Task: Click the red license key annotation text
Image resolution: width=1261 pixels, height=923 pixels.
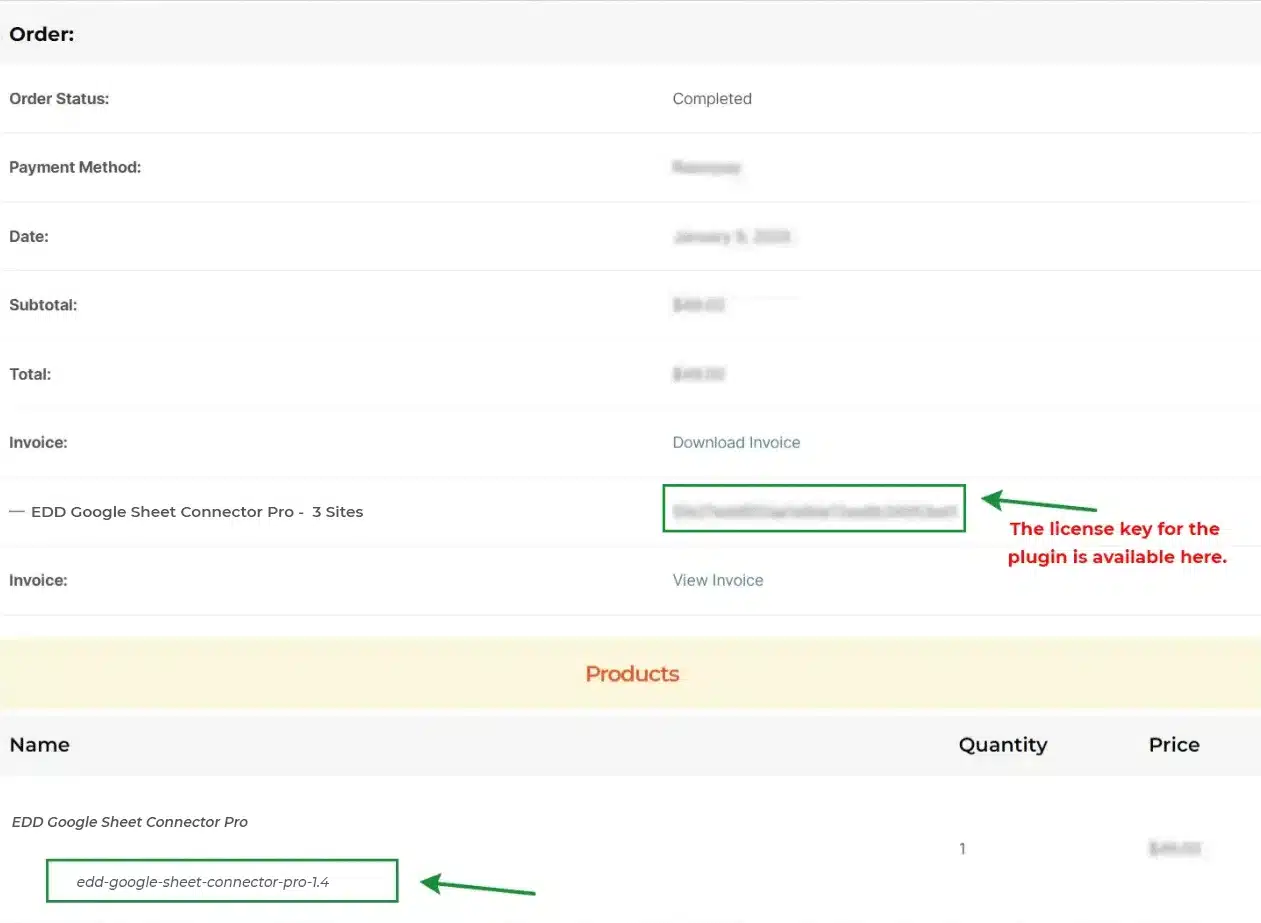Action: [x=1116, y=543]
